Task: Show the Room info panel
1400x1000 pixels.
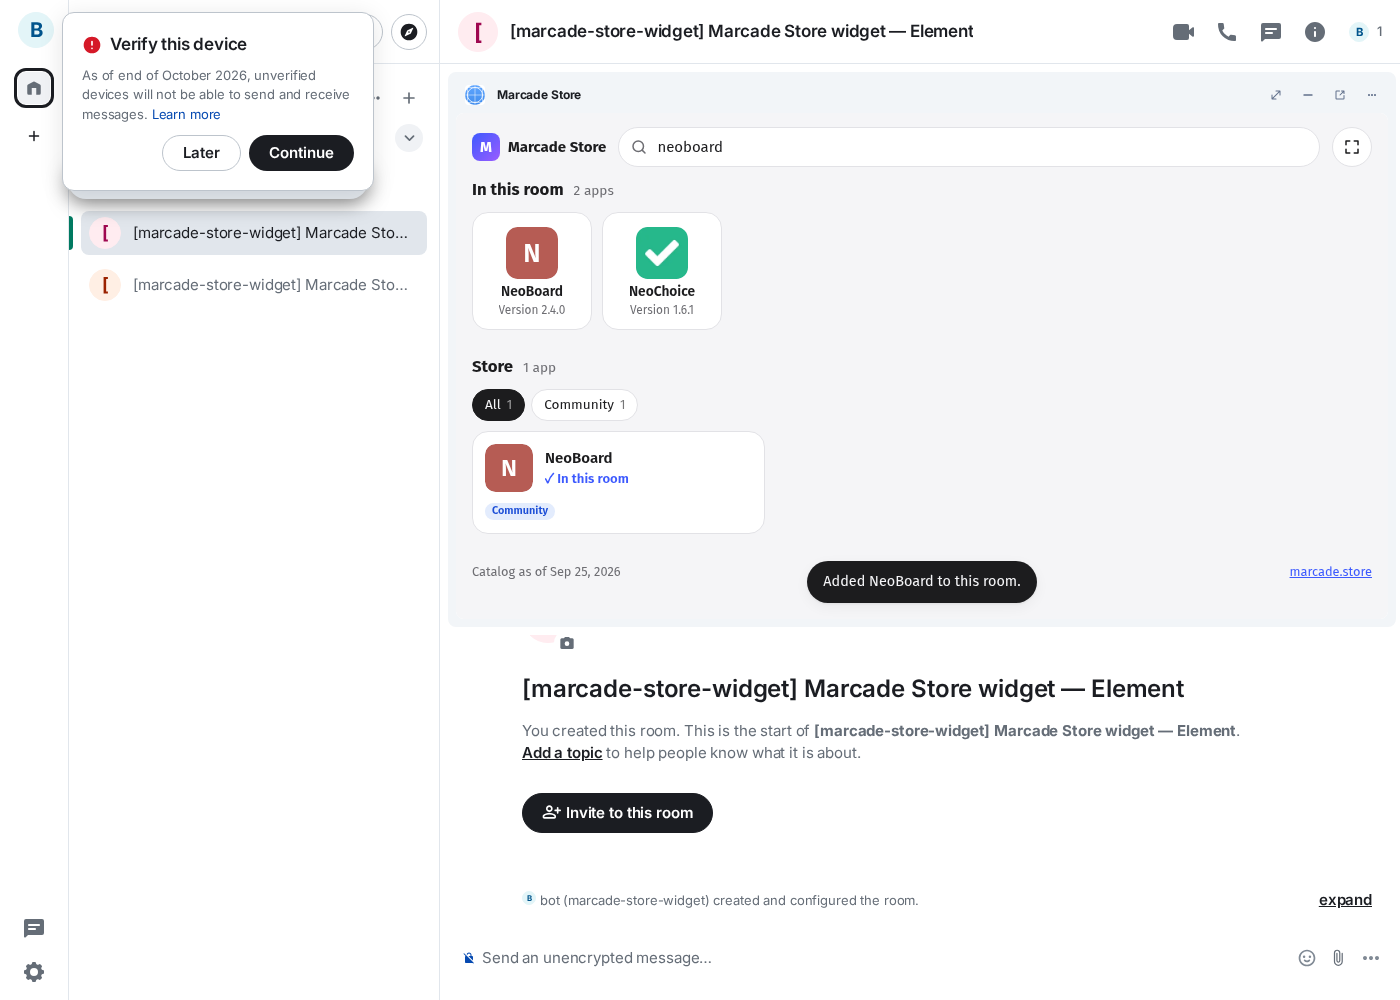Action: [1315, 32]
